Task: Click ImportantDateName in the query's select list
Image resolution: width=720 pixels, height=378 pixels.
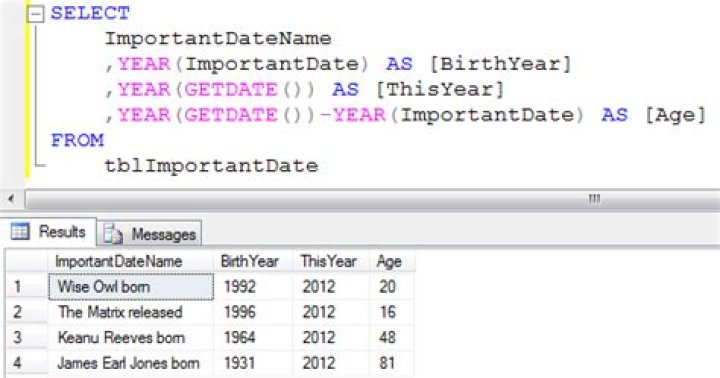Action: click(218, 39)
